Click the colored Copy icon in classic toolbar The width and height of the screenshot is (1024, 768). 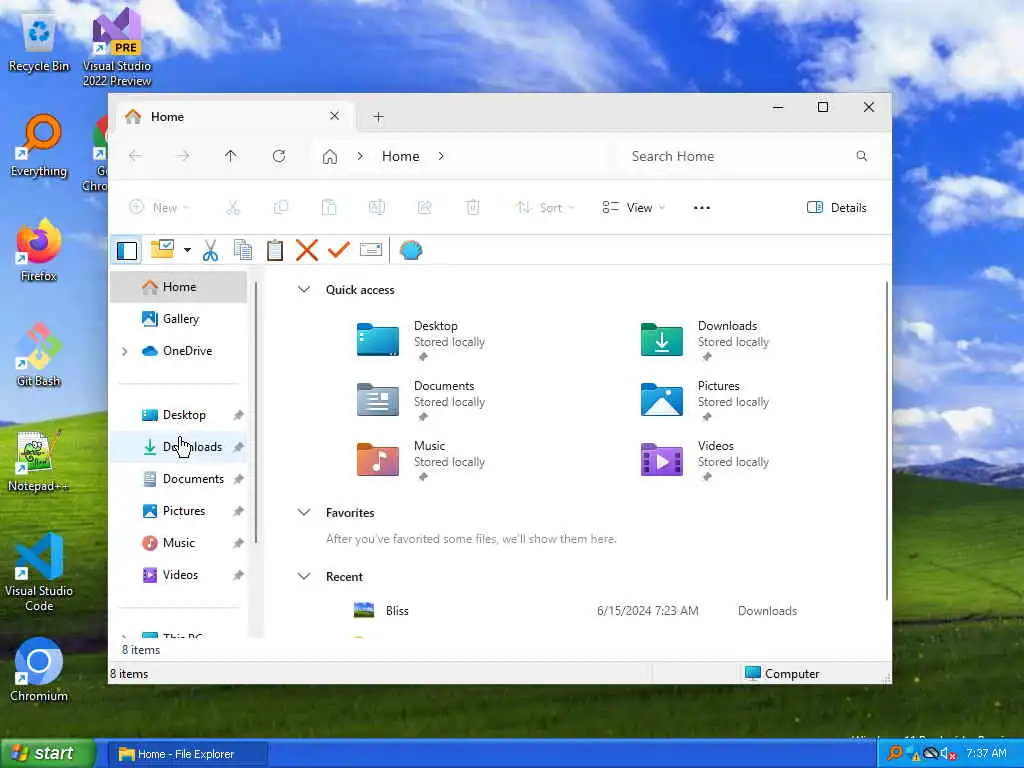(x=243, y=250)
